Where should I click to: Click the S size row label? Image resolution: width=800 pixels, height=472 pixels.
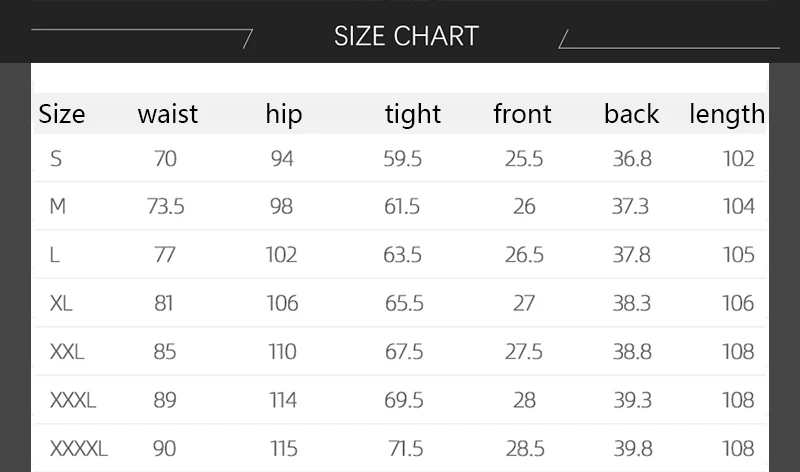click(x=56, y=159)
